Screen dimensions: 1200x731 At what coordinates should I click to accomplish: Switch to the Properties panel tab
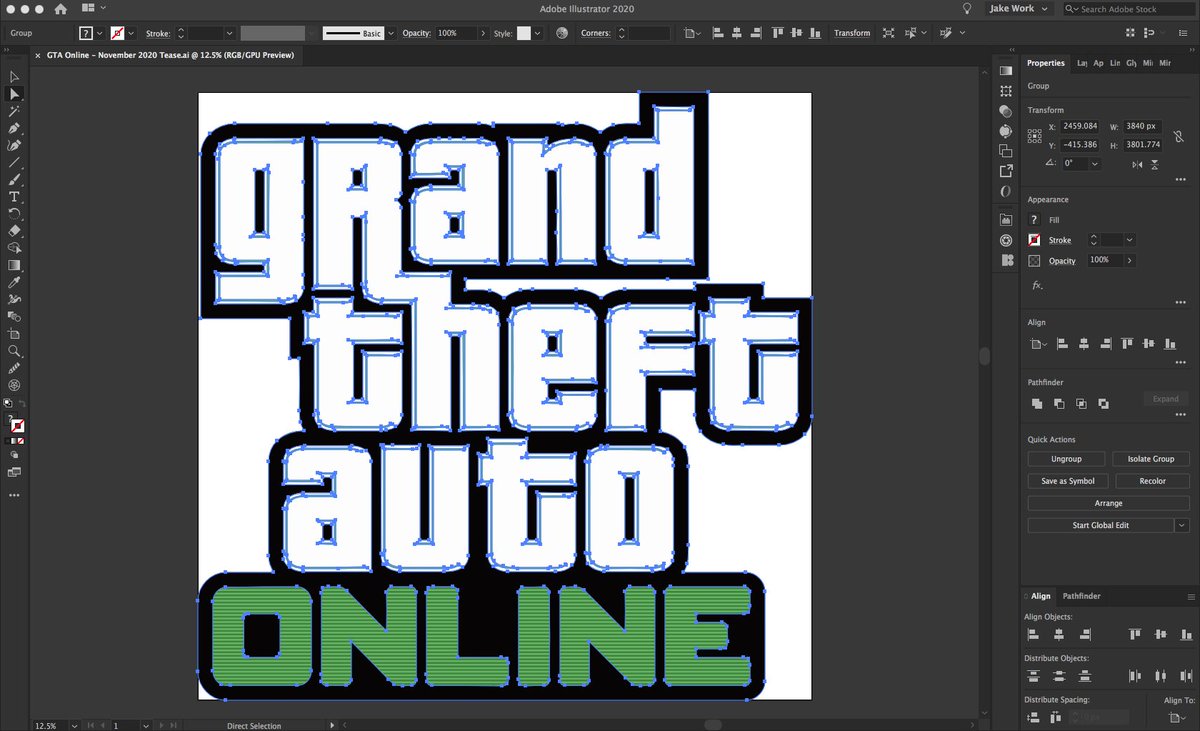tap(1046, 63)
